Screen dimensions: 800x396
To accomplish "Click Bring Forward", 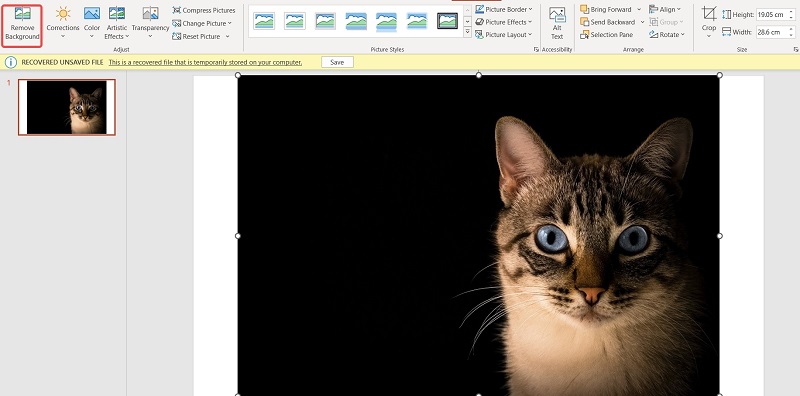I will point(606,9).
